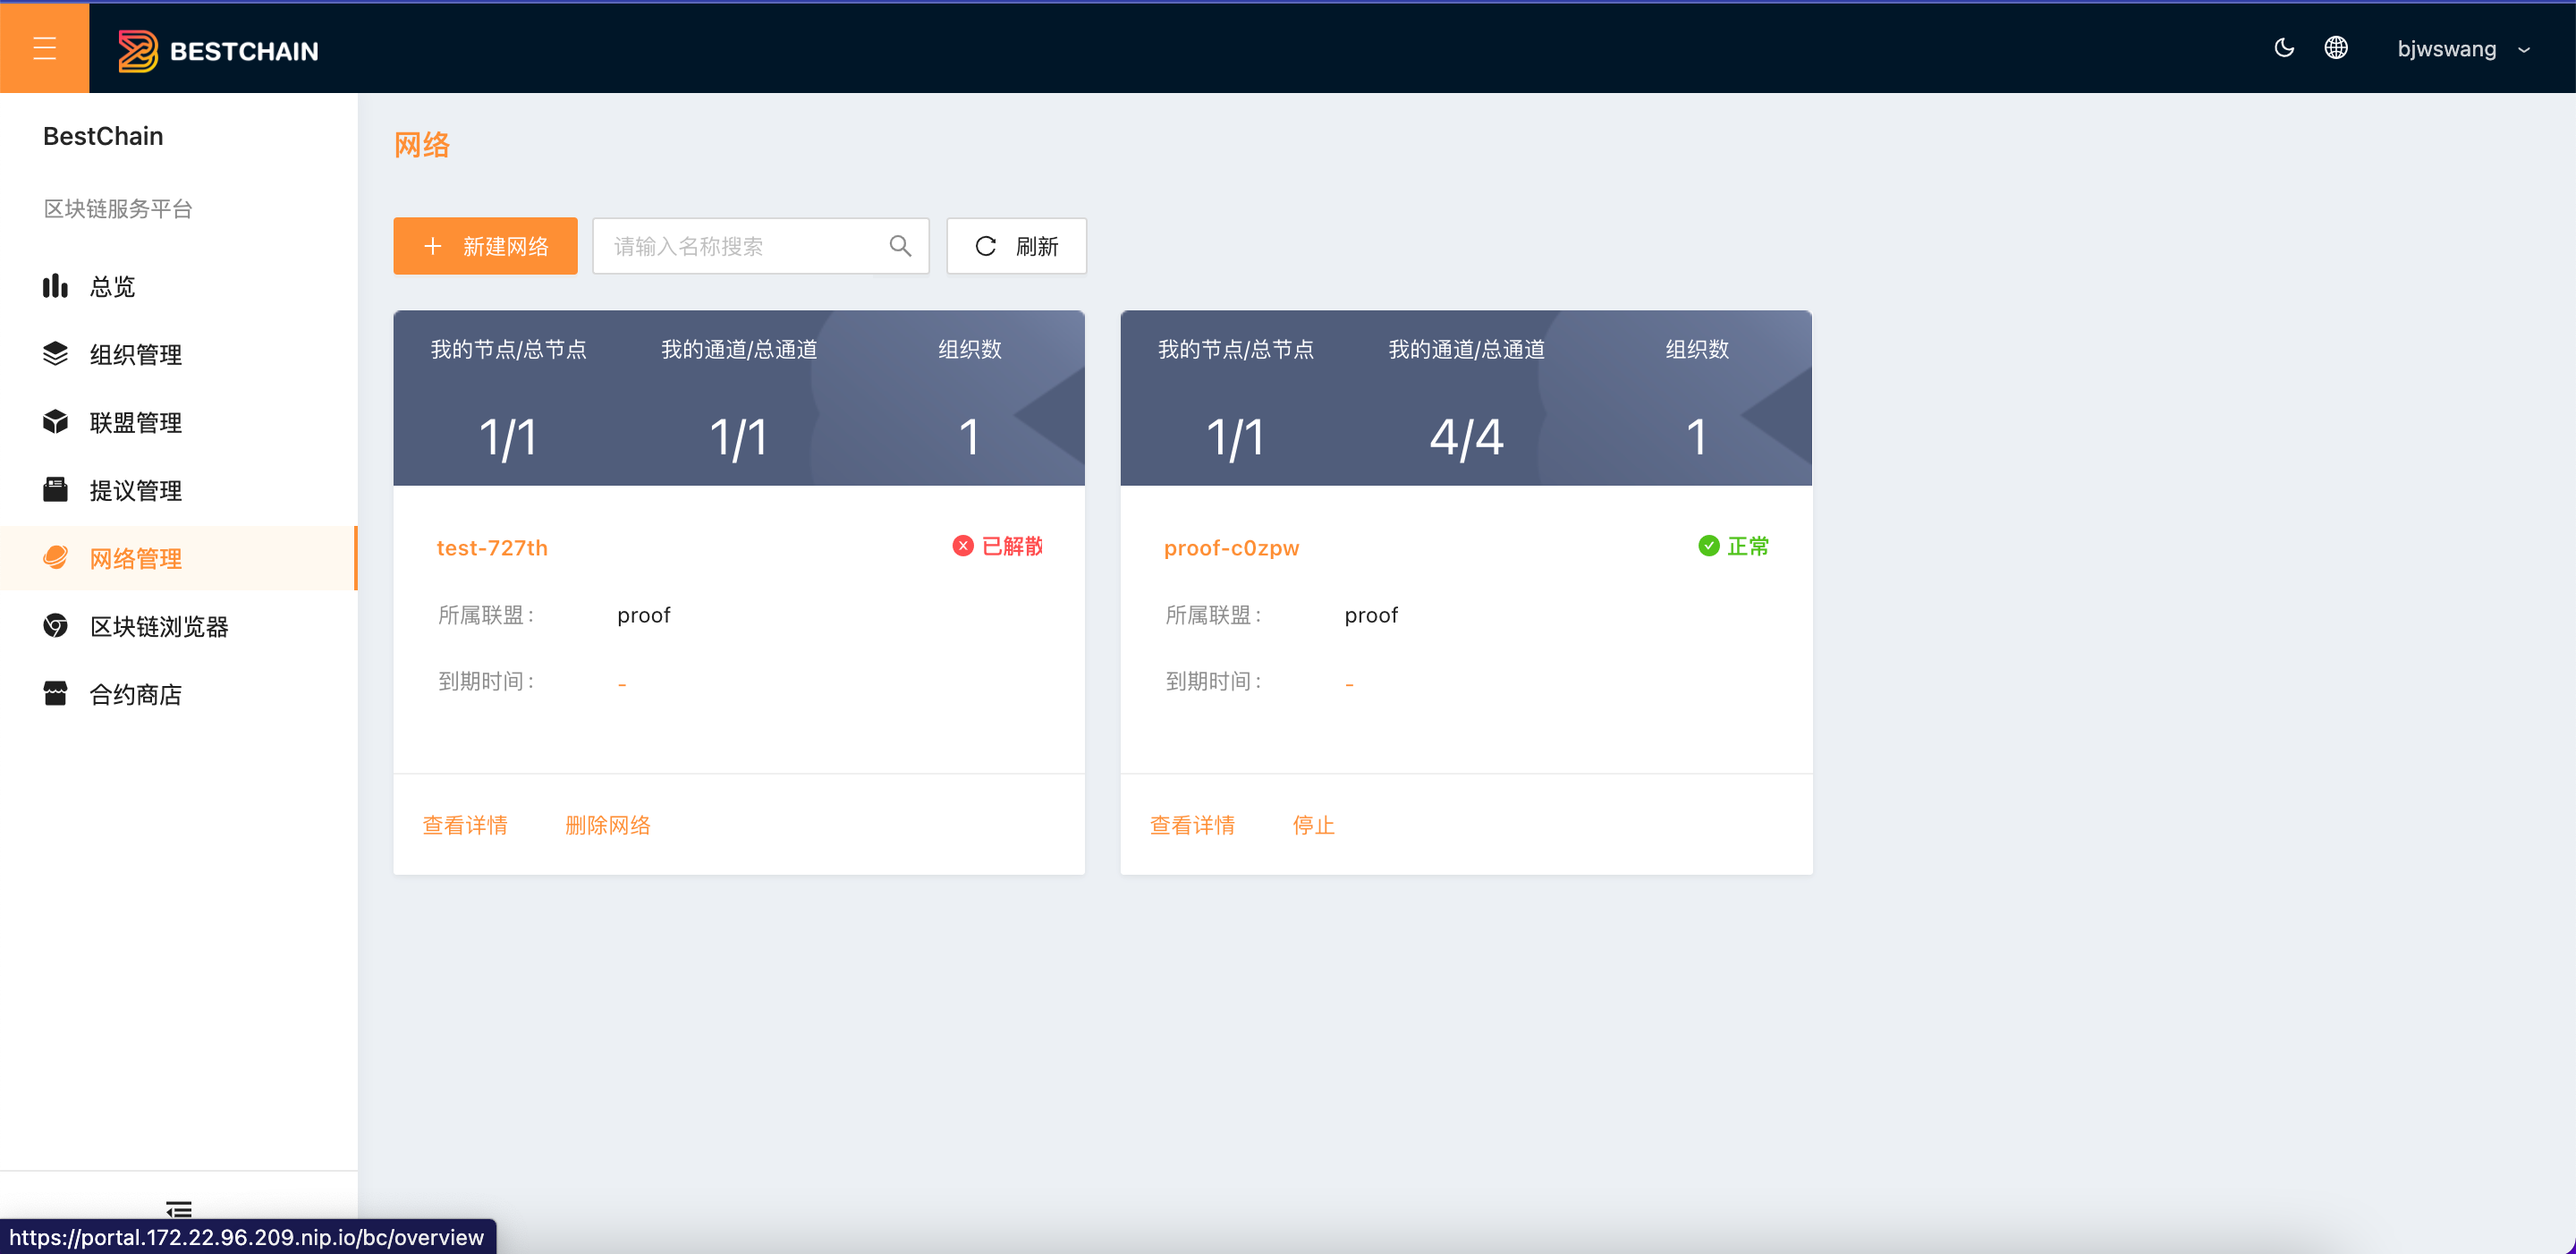Click the 网络 page heading
Image resolution: width=2576 pixels, height=1254 pixels.
422,146
